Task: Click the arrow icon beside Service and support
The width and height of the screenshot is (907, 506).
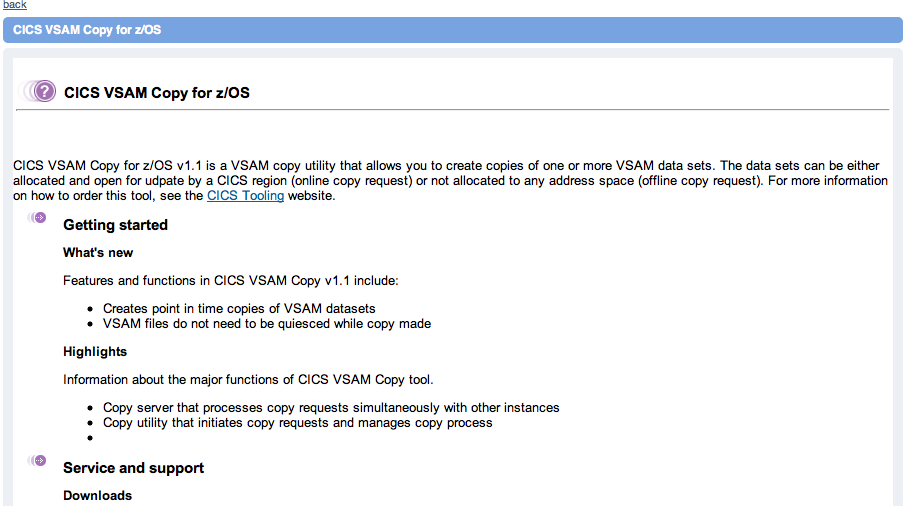Action: [37, 460]
